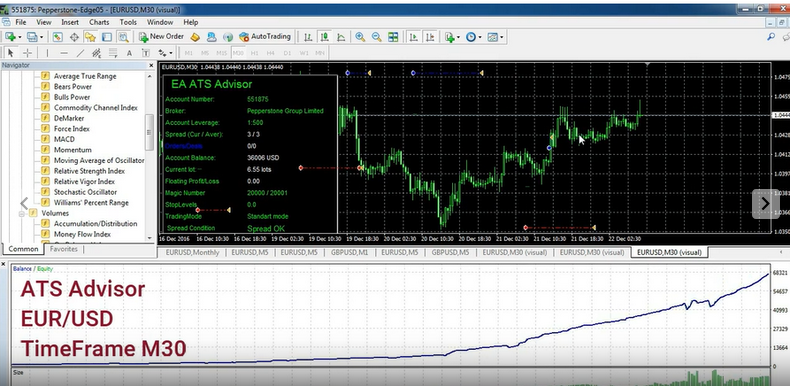Select the Text 'A' drawing tool
The height and width of the screenshot is (386, 790).
point(129,52)
